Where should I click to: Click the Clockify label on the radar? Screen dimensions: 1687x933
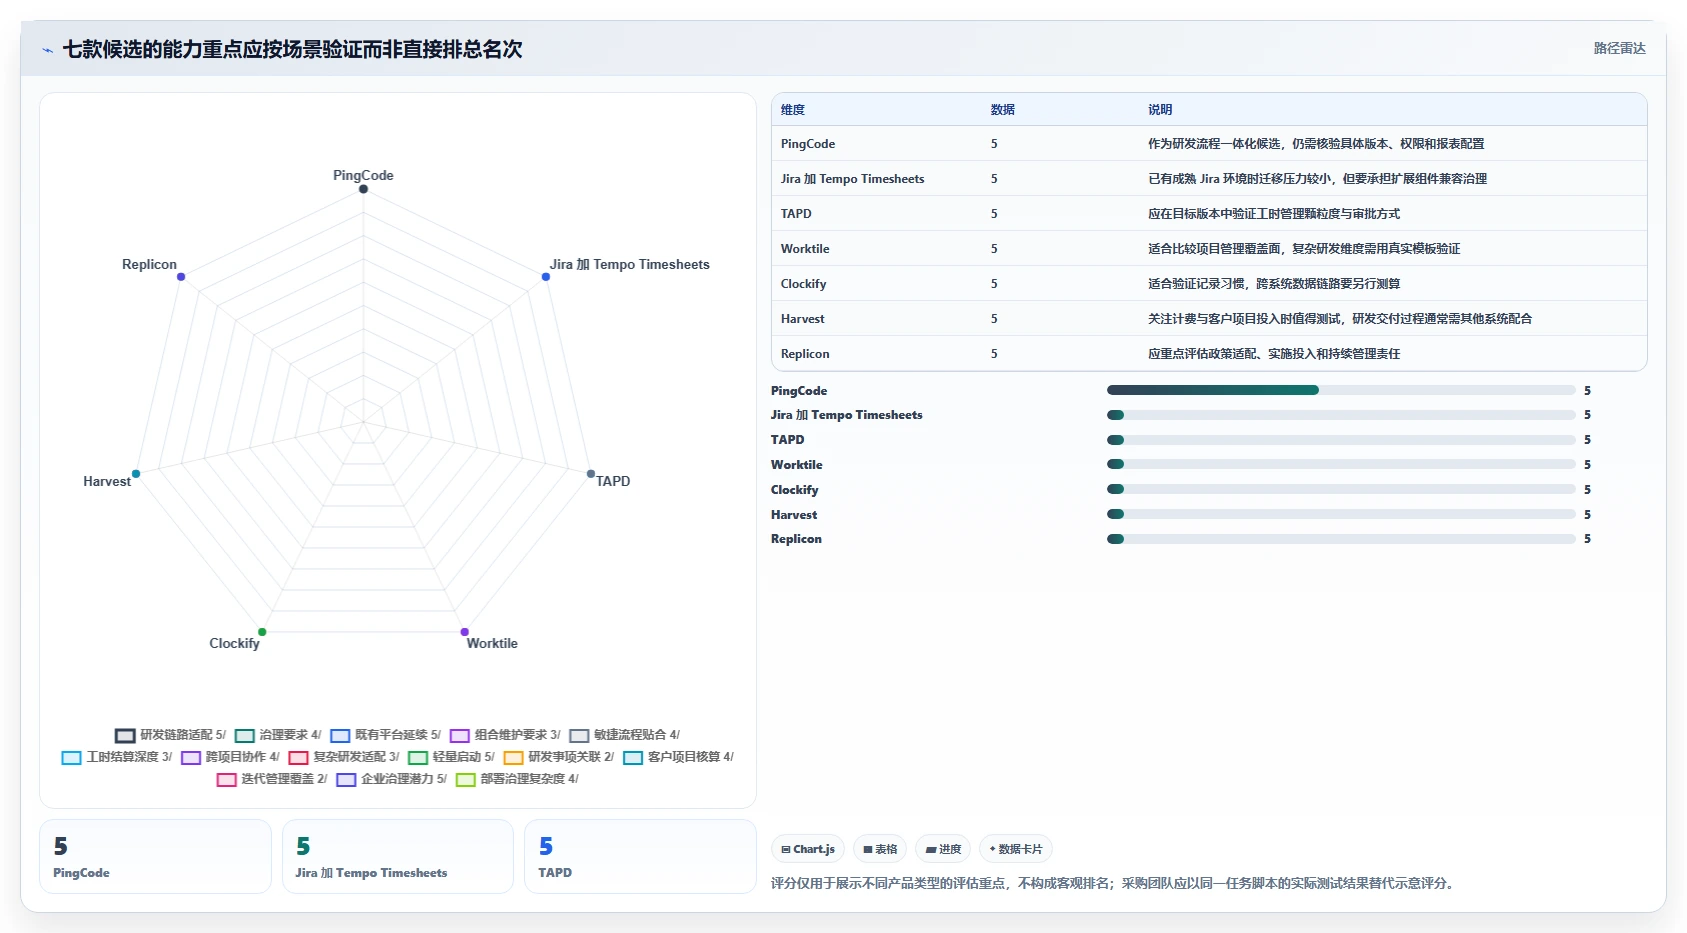pos(234,643)
